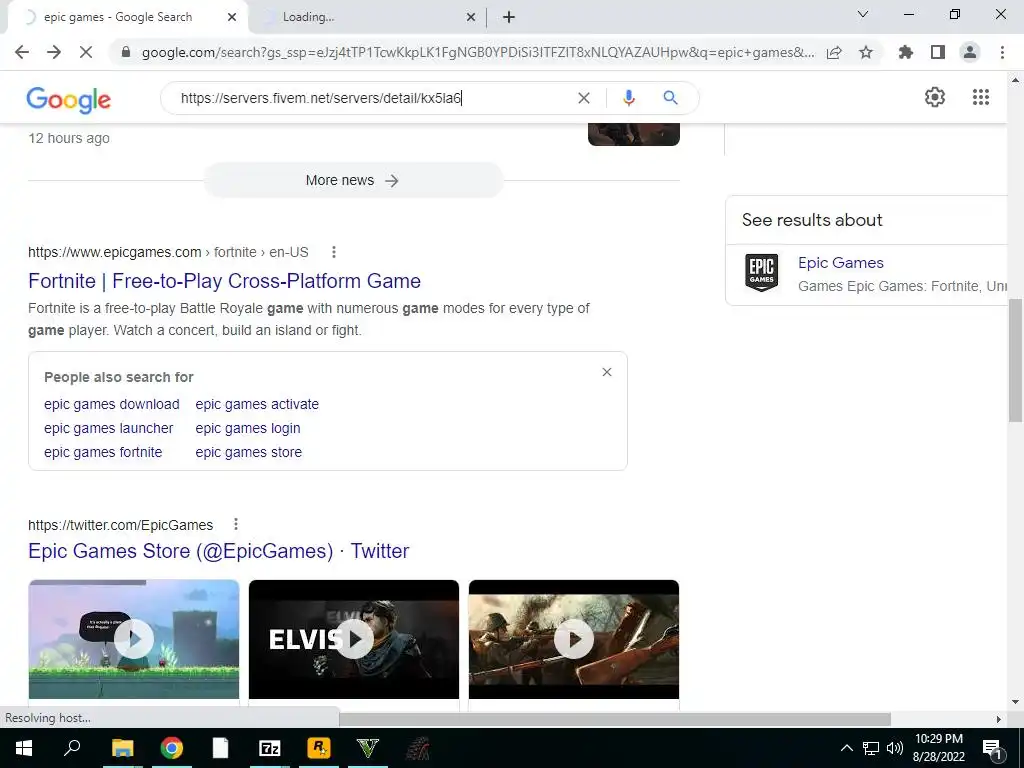
Task: Open options for the epicgames.com Fortnite result
Action: tap(334, 252)
